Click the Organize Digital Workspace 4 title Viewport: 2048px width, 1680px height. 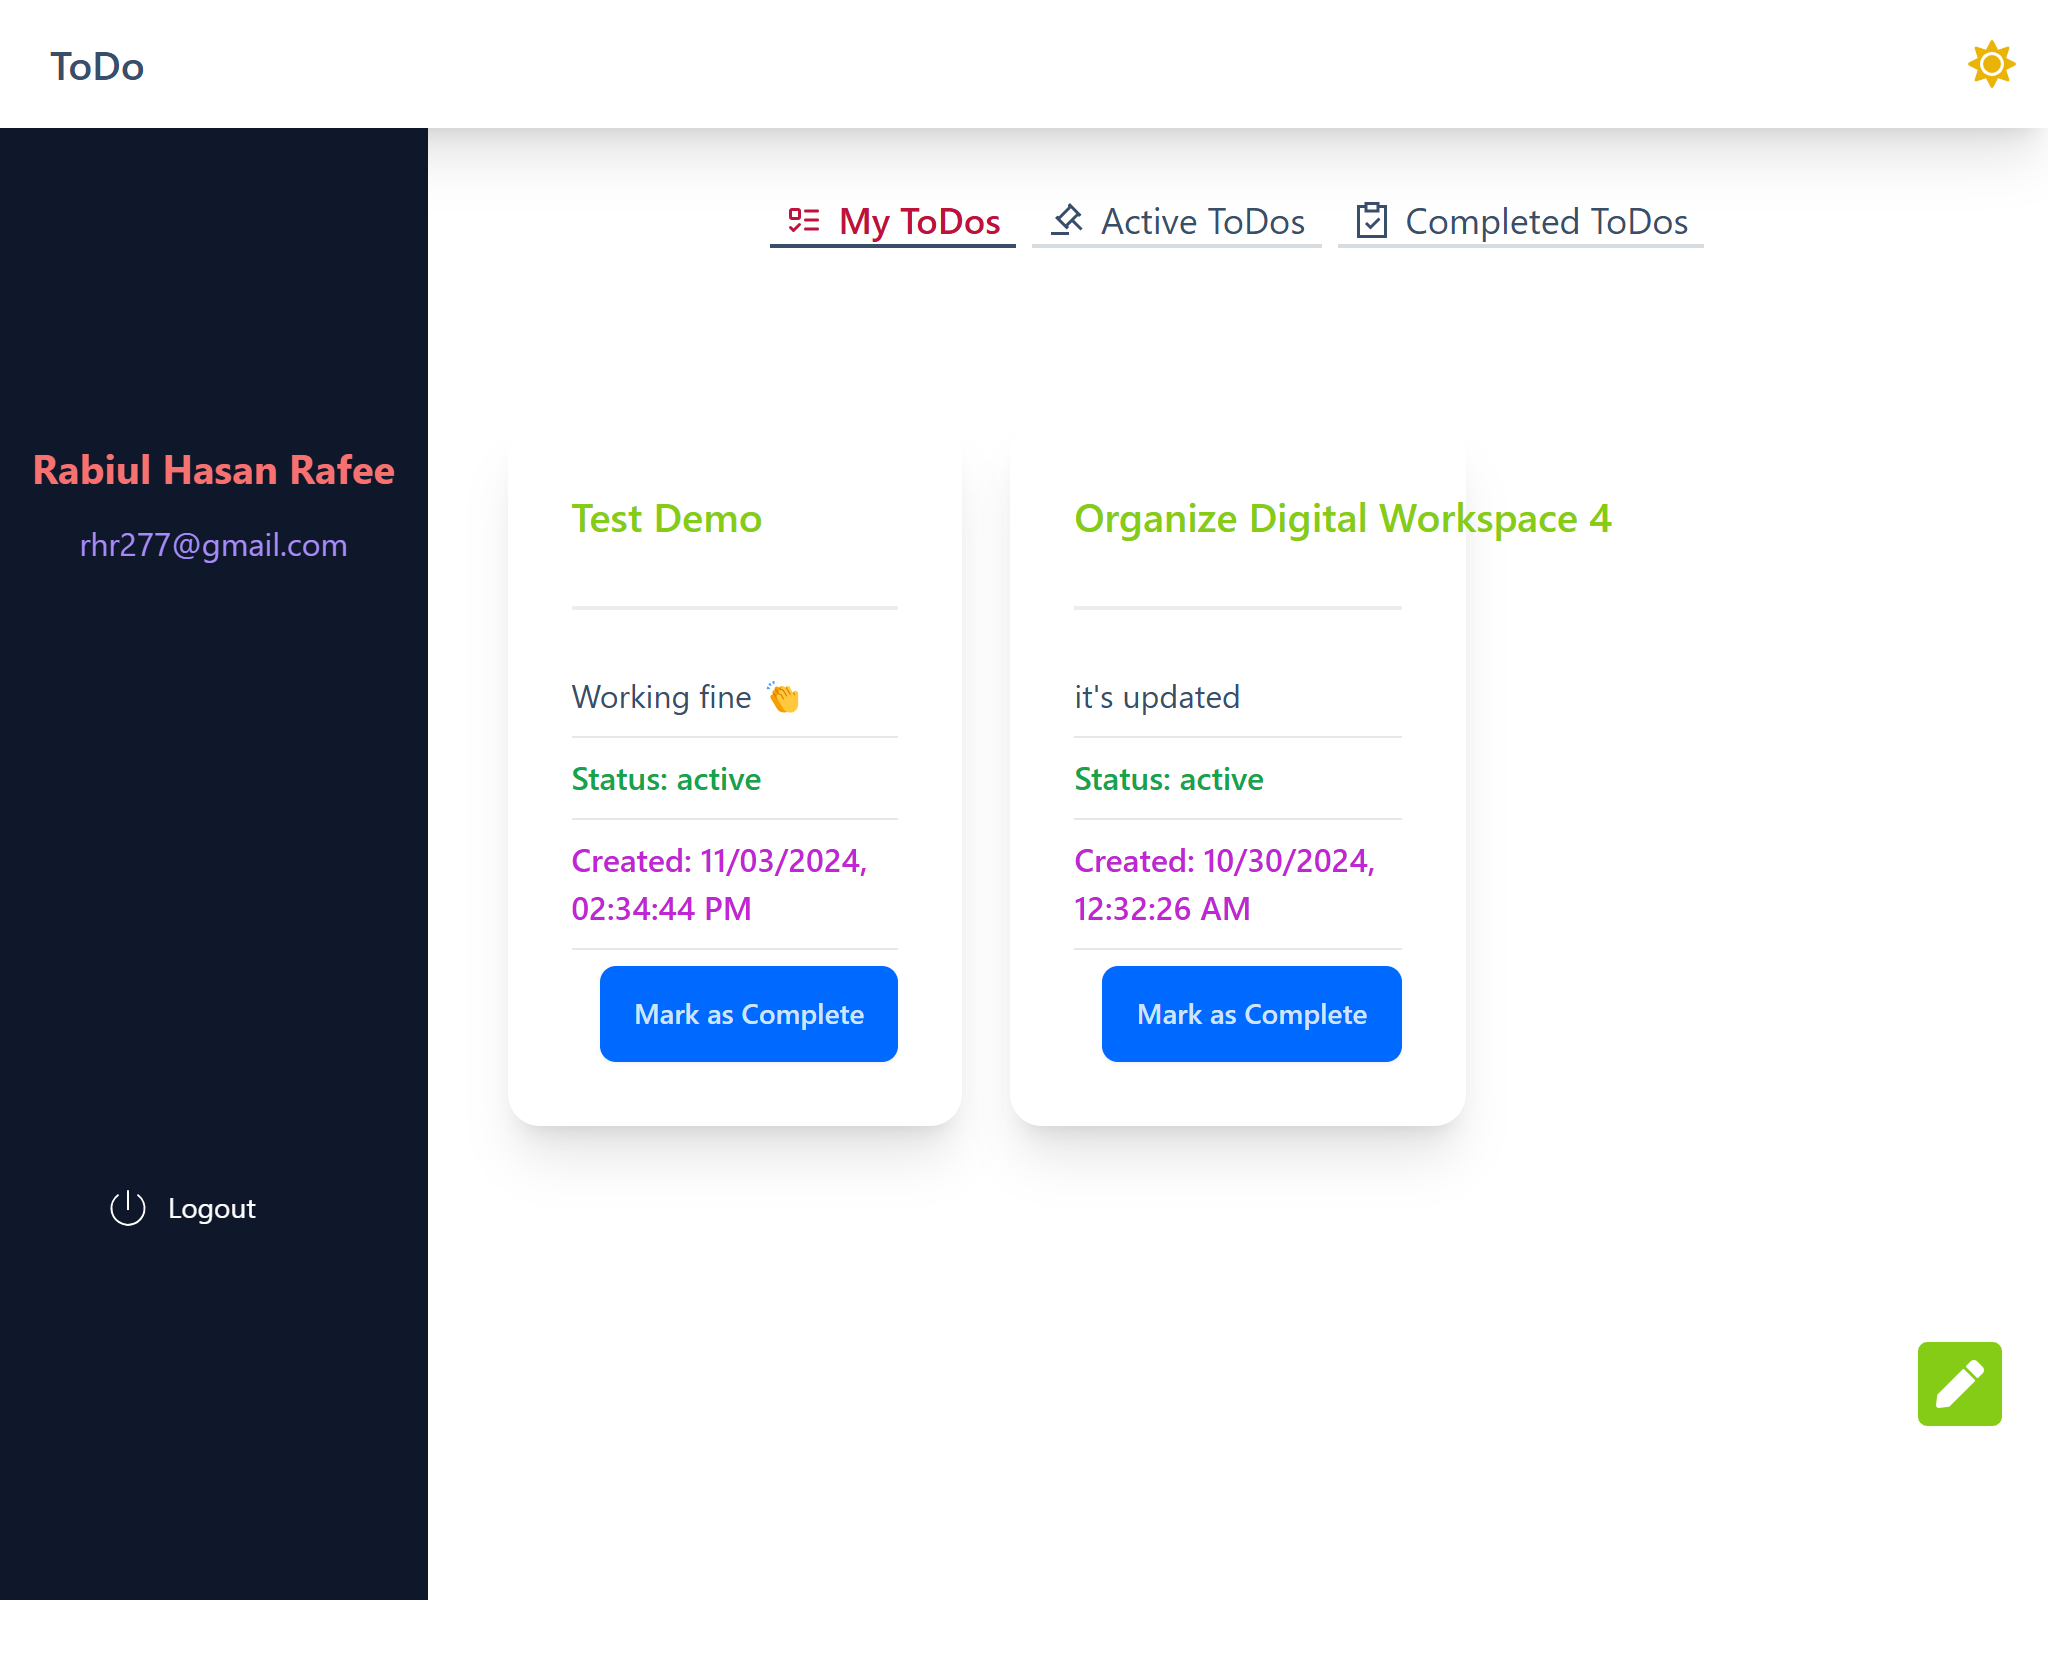click(x=1342, y=519)
